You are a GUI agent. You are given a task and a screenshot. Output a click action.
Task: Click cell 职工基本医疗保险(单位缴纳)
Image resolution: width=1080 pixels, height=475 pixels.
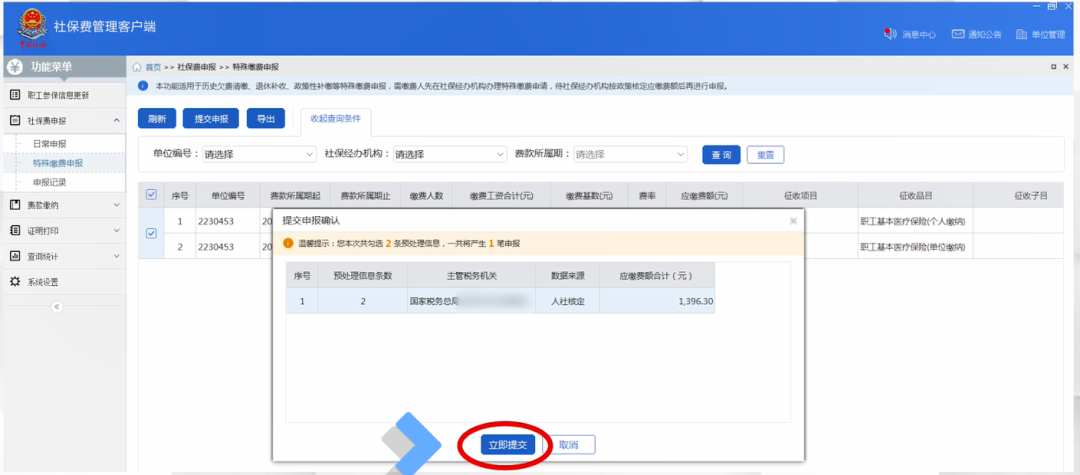913,246
